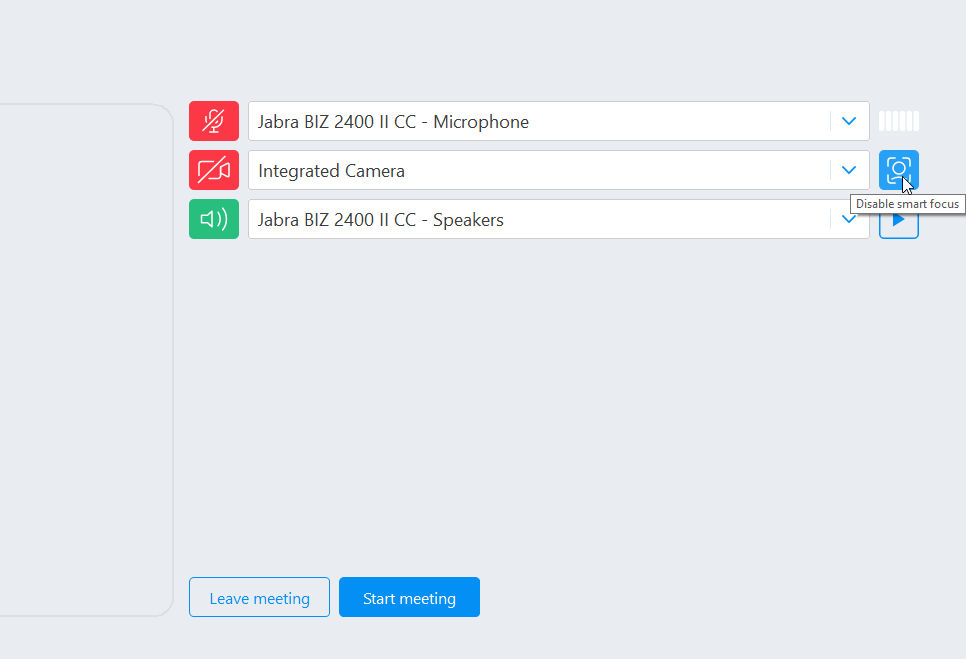Click the video preview panel
The width and height of the screenshot is (966, 659).
pos(86,360)
